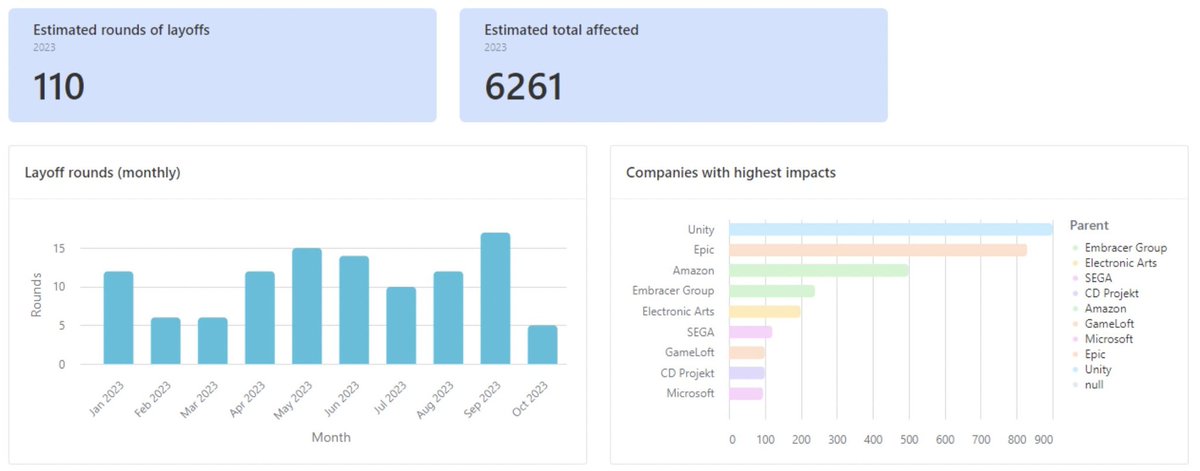Toggle Amazon legend entry dot
Screen dimensions: 1200x471
point(1075,309)
